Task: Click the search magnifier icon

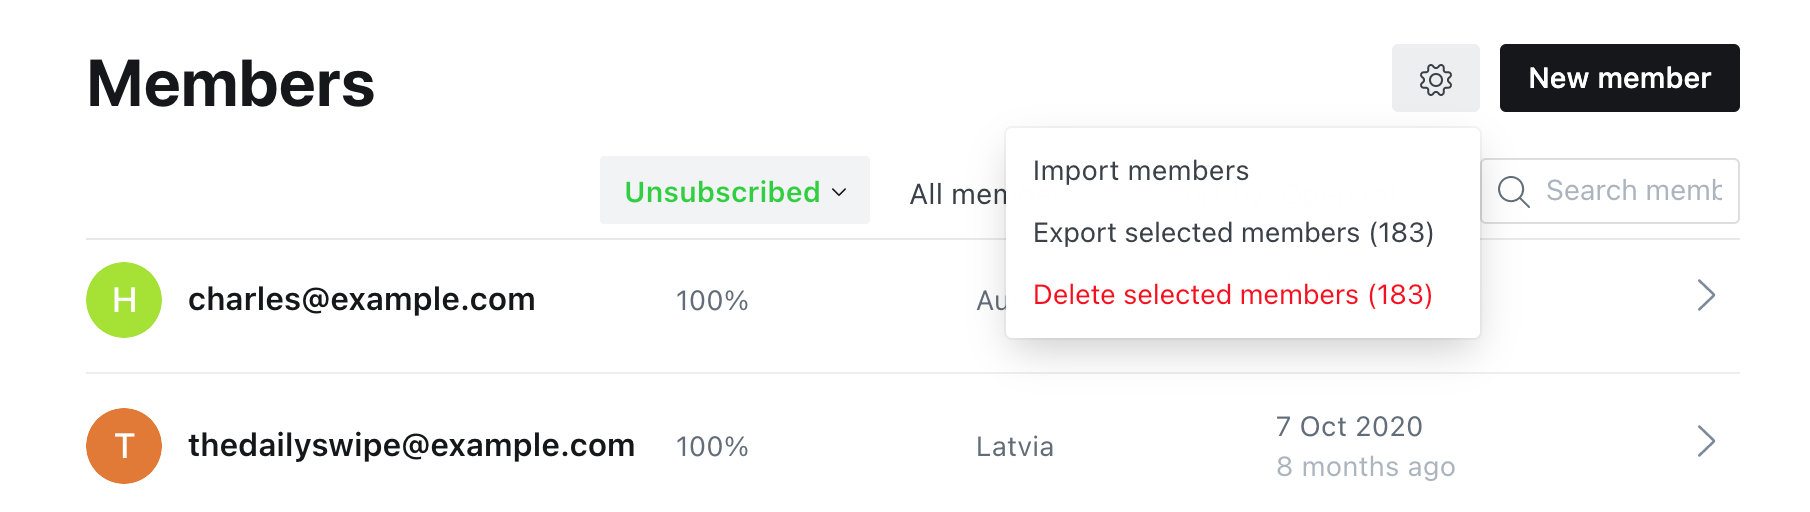Action: (1513, 191)
